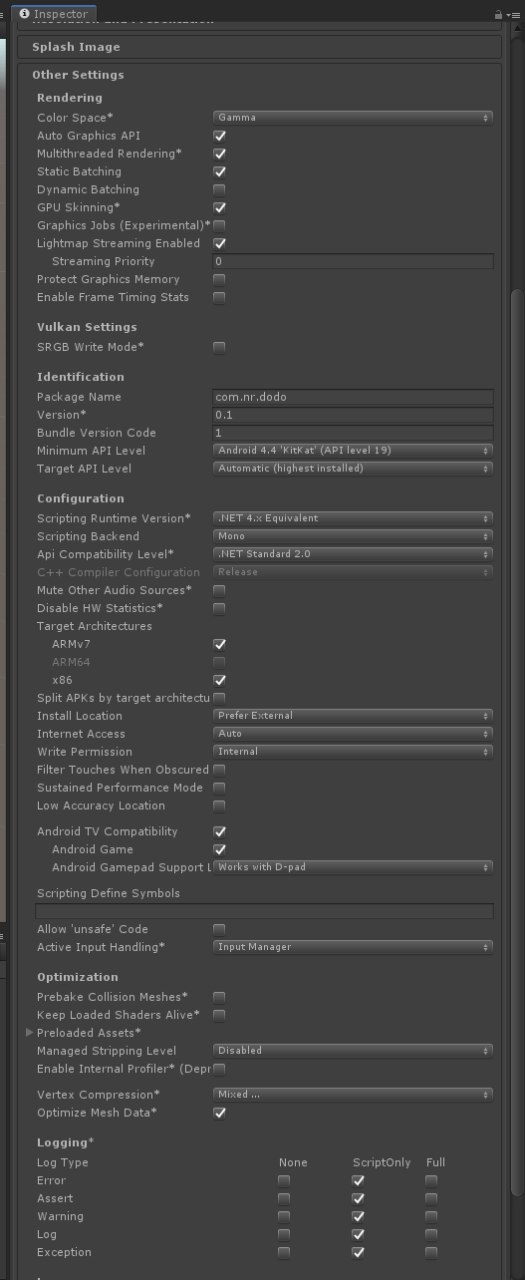Open the Android Gamepad Support Level dropdown
Screen dimensions: 525x1280
tap(353, 868)
